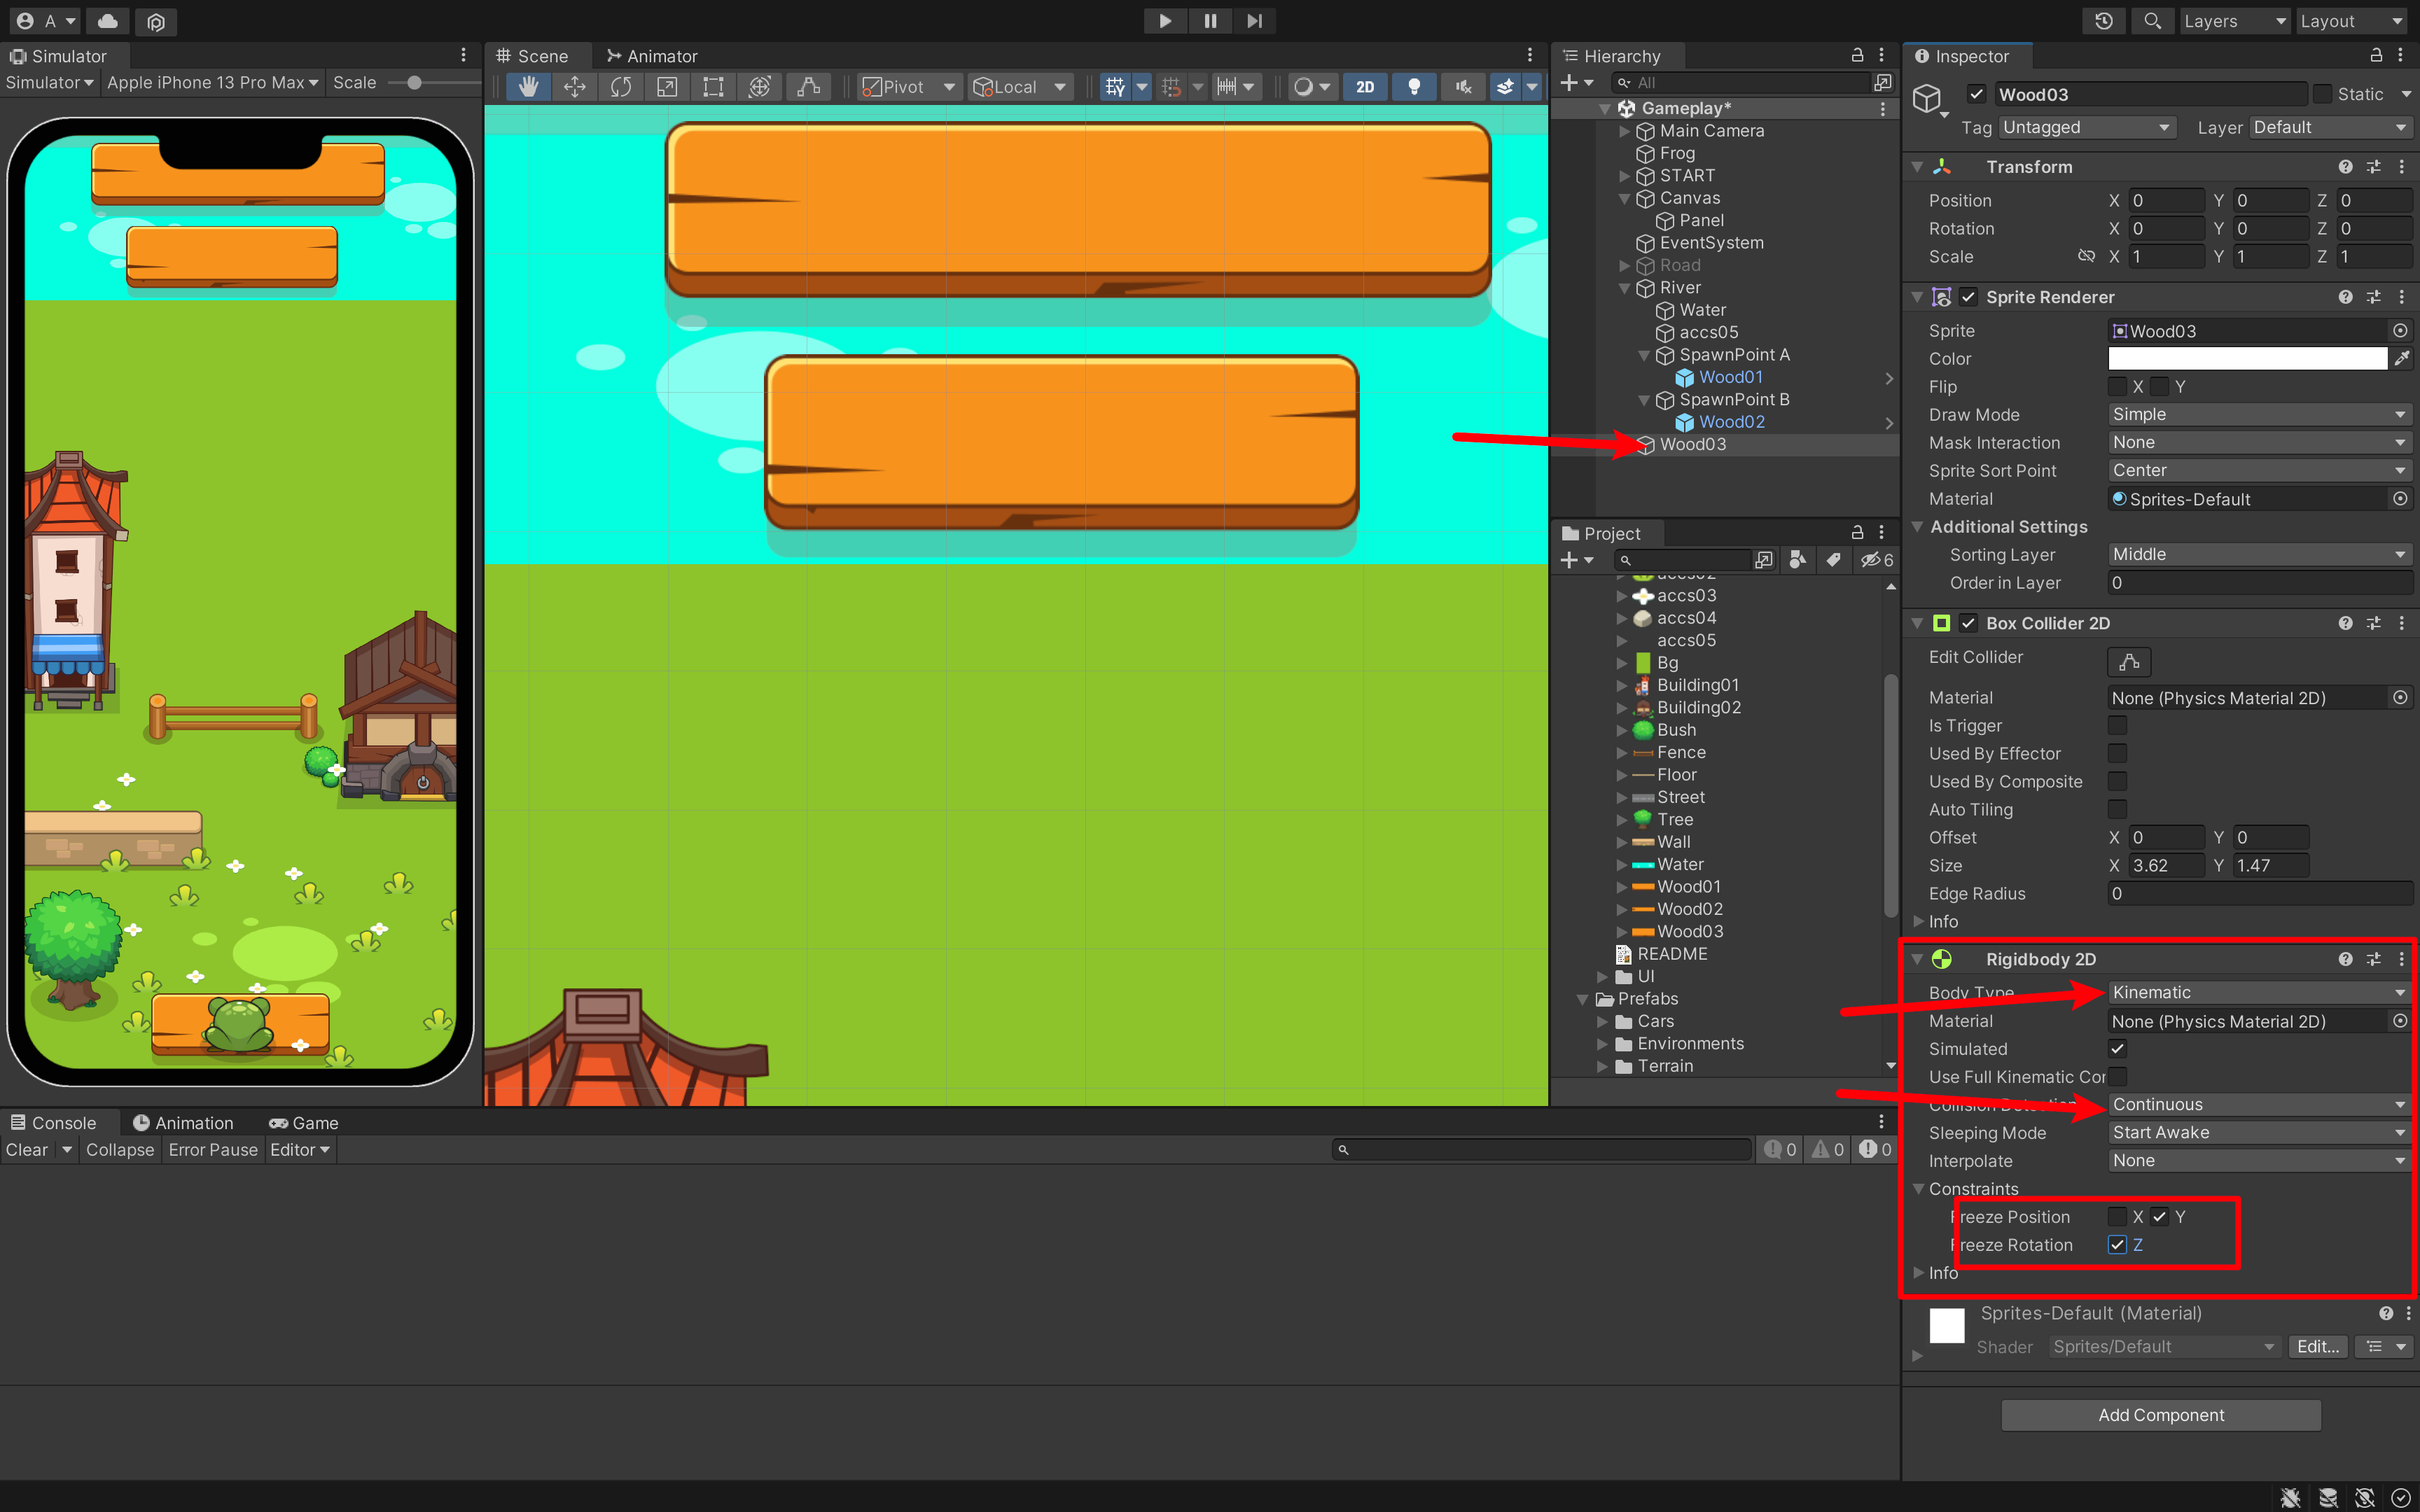This screenshot has width=2420, height=1512.
Task: Switch to the Animator tab
Action: (652, 56)
